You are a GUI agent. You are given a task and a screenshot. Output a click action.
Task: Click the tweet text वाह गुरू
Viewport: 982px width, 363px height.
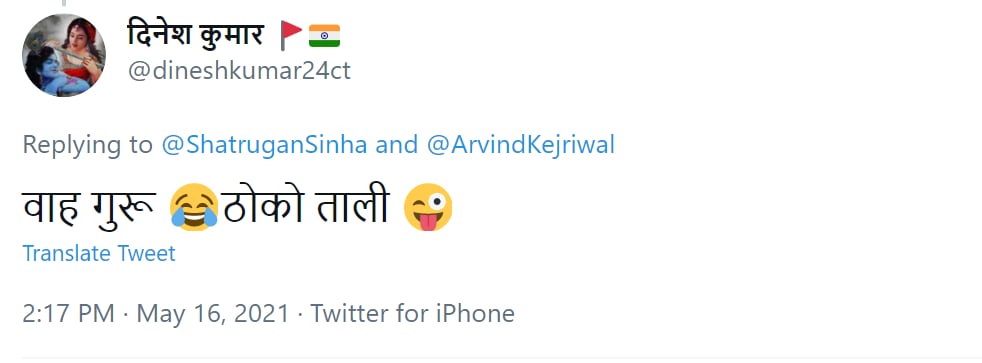89,207
